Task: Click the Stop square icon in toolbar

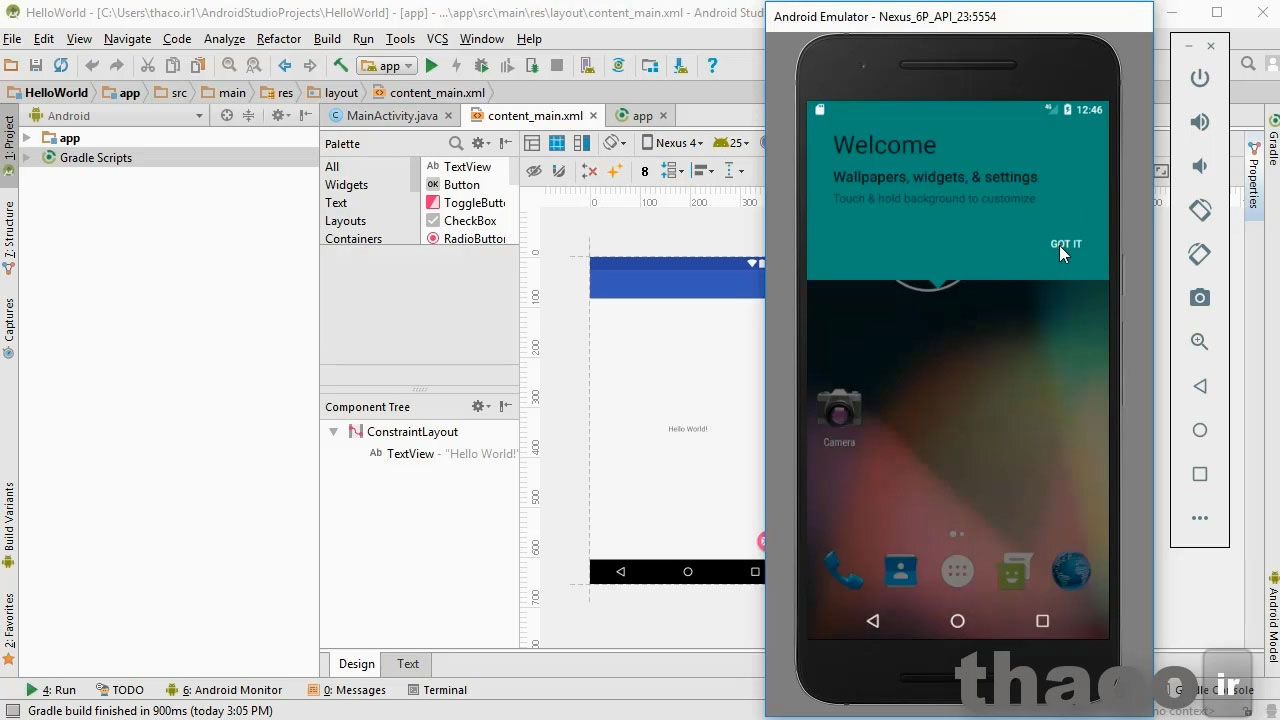Action: 557,65
